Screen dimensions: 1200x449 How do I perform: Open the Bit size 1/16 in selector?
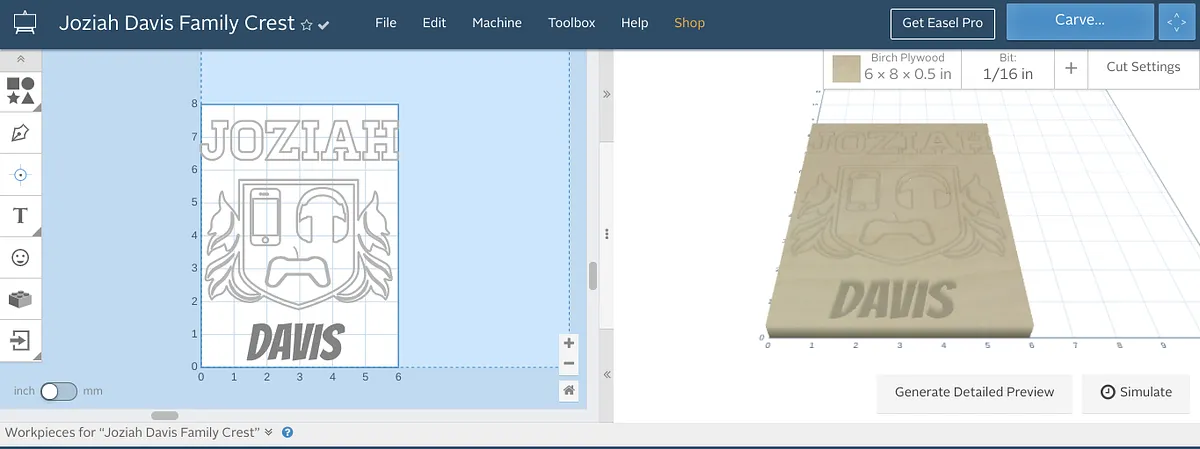(x=1007, y=68)
